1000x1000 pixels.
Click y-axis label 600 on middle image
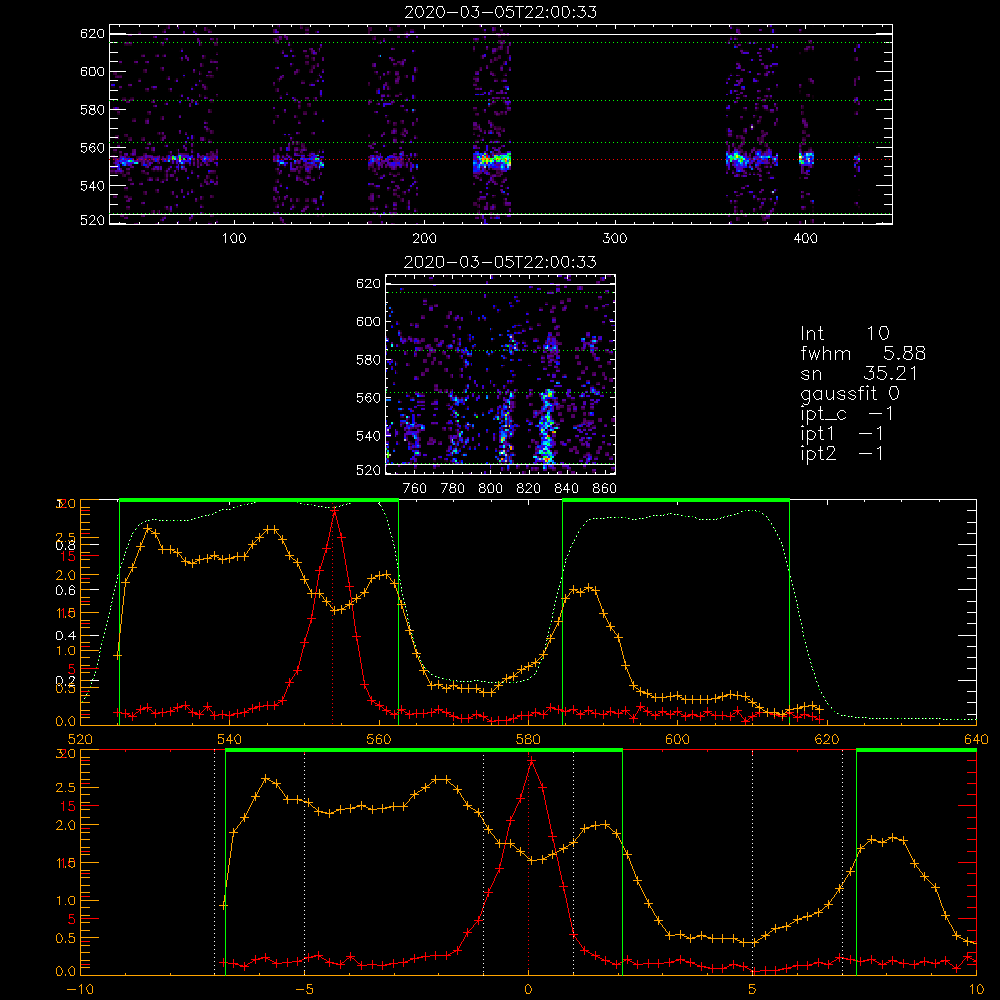(x=369, y=321)
